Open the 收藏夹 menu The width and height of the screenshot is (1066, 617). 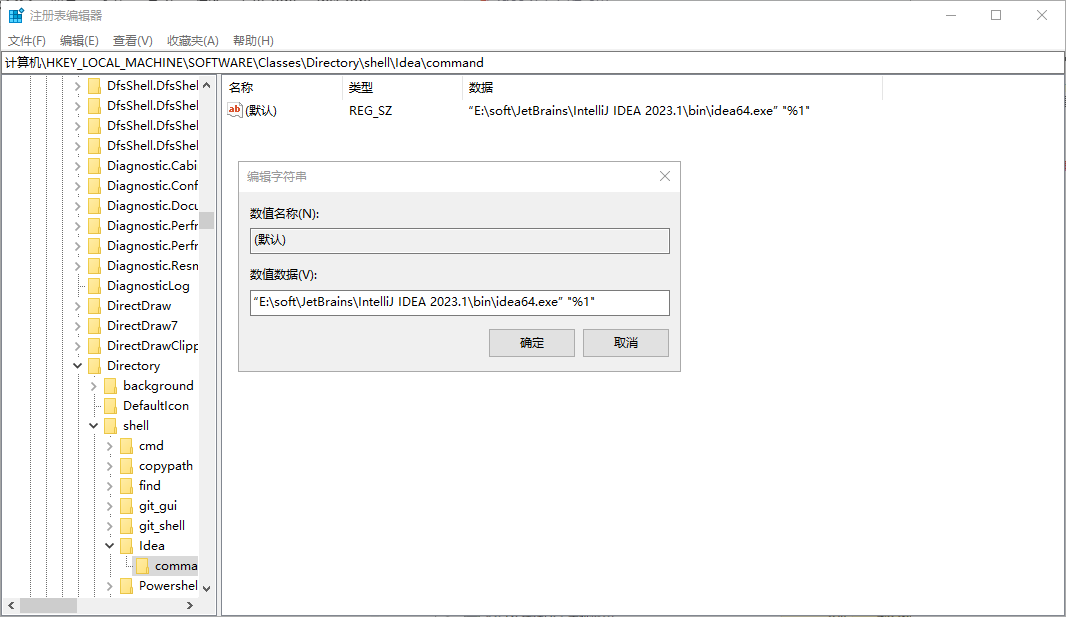point(192,40)
